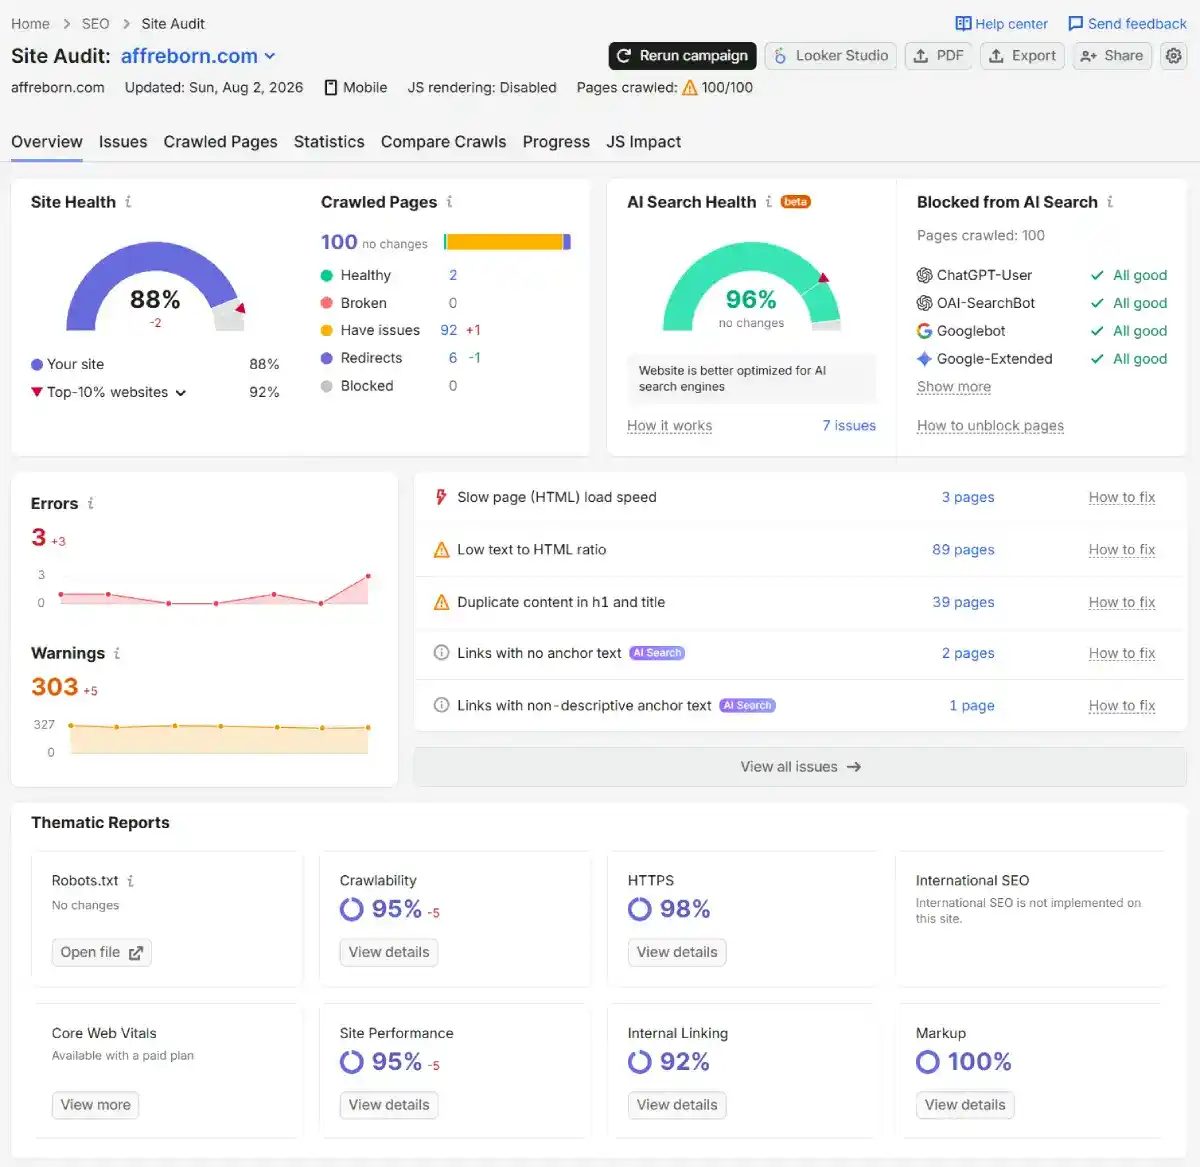The width and height of the screenshot is (1200, 1167).
Task: Click Links with no anchor text notice icon
Action: (441, 653)
